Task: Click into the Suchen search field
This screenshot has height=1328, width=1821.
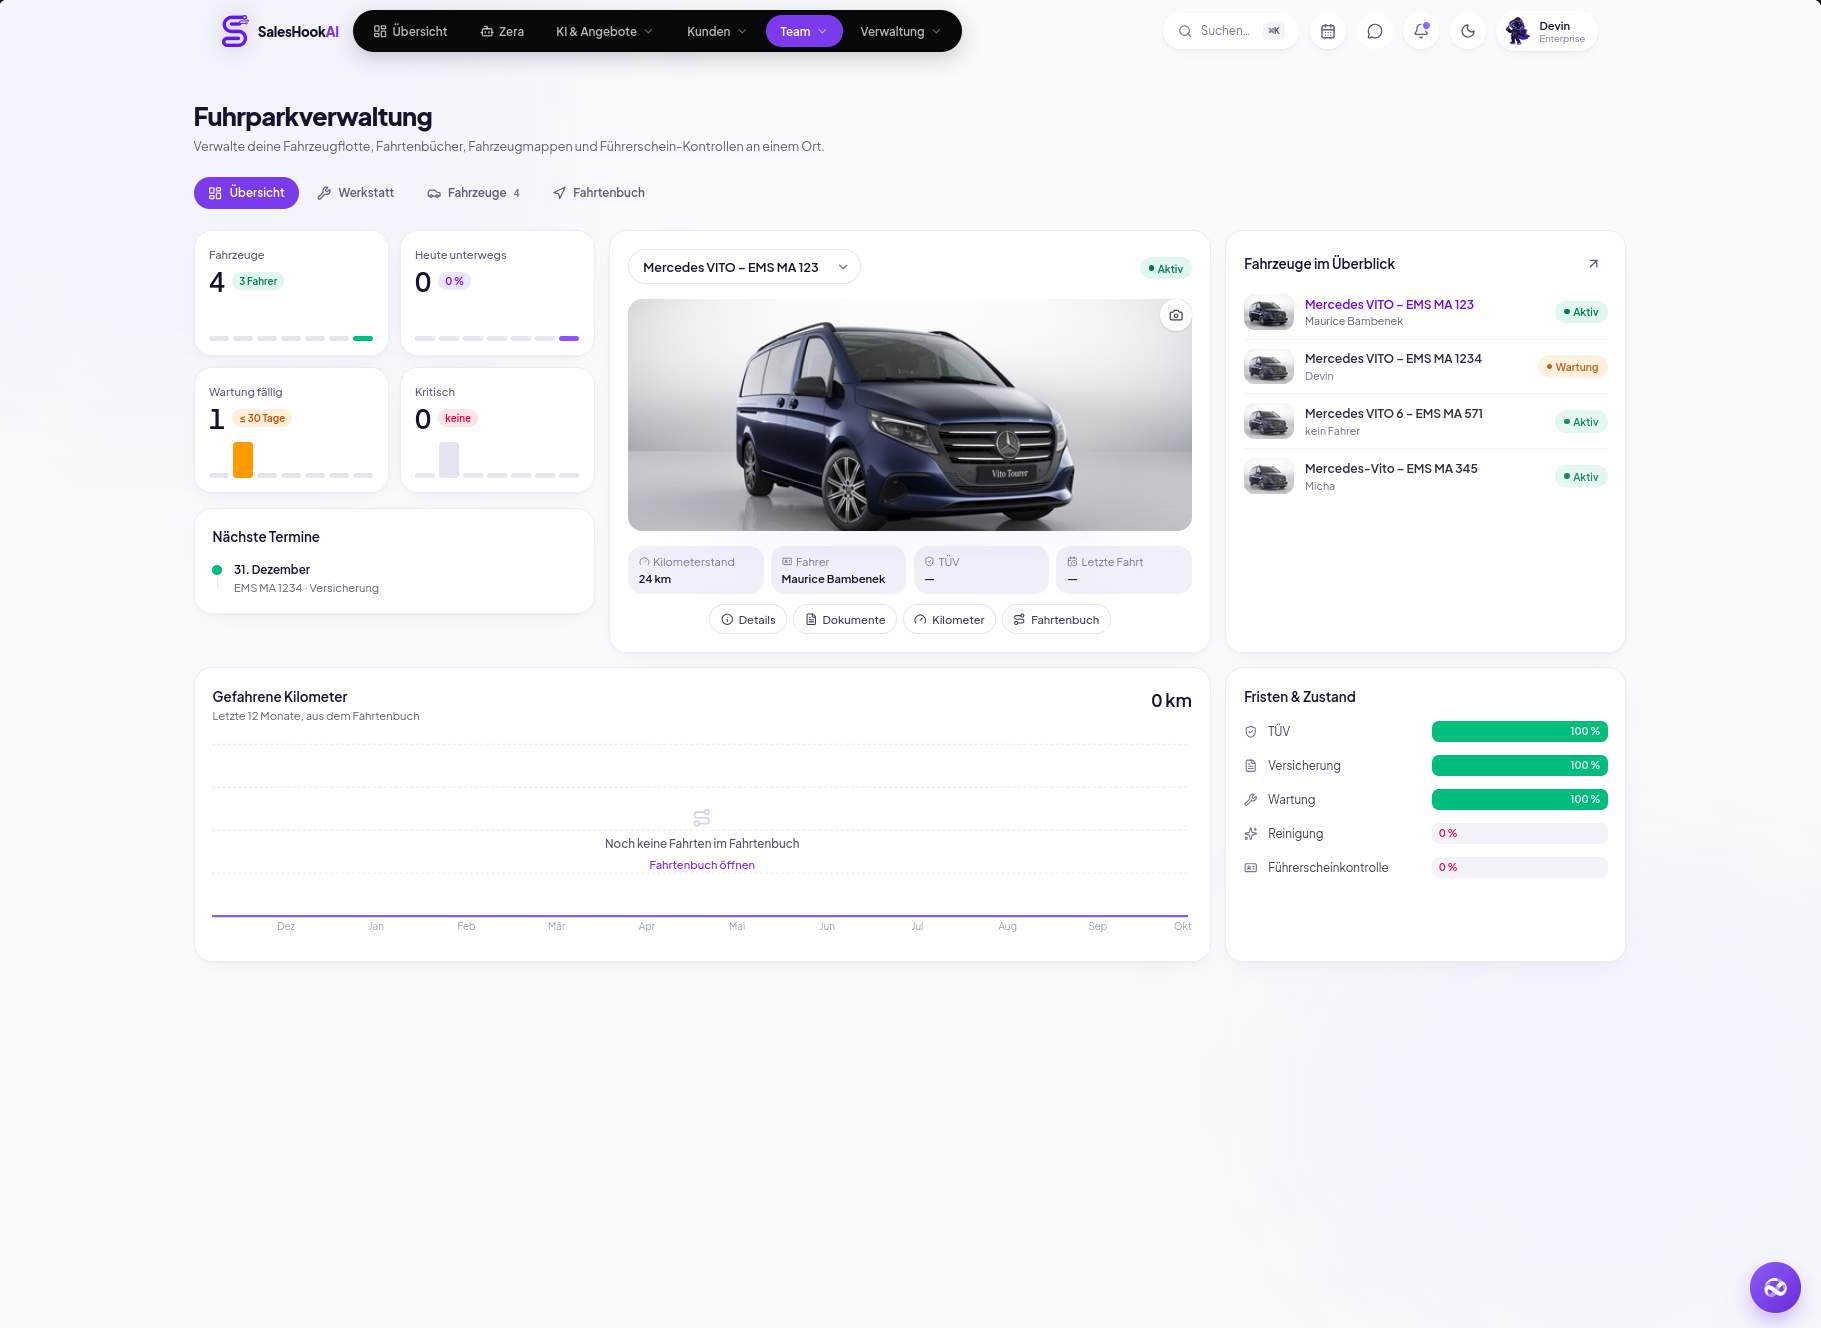Action: pos(1230,31)
